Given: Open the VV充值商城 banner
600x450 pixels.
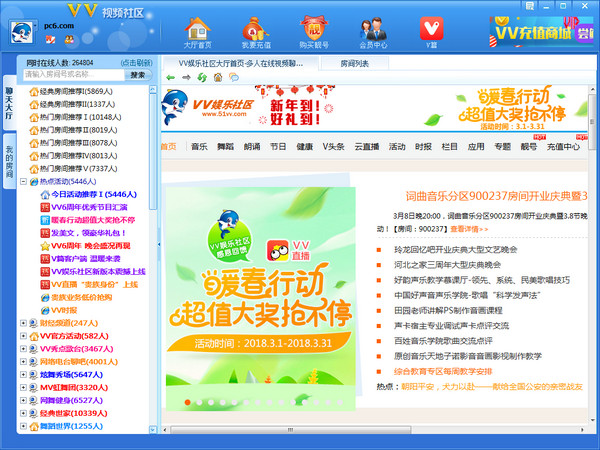Looking at the screenshot, I should coord(541,32).
